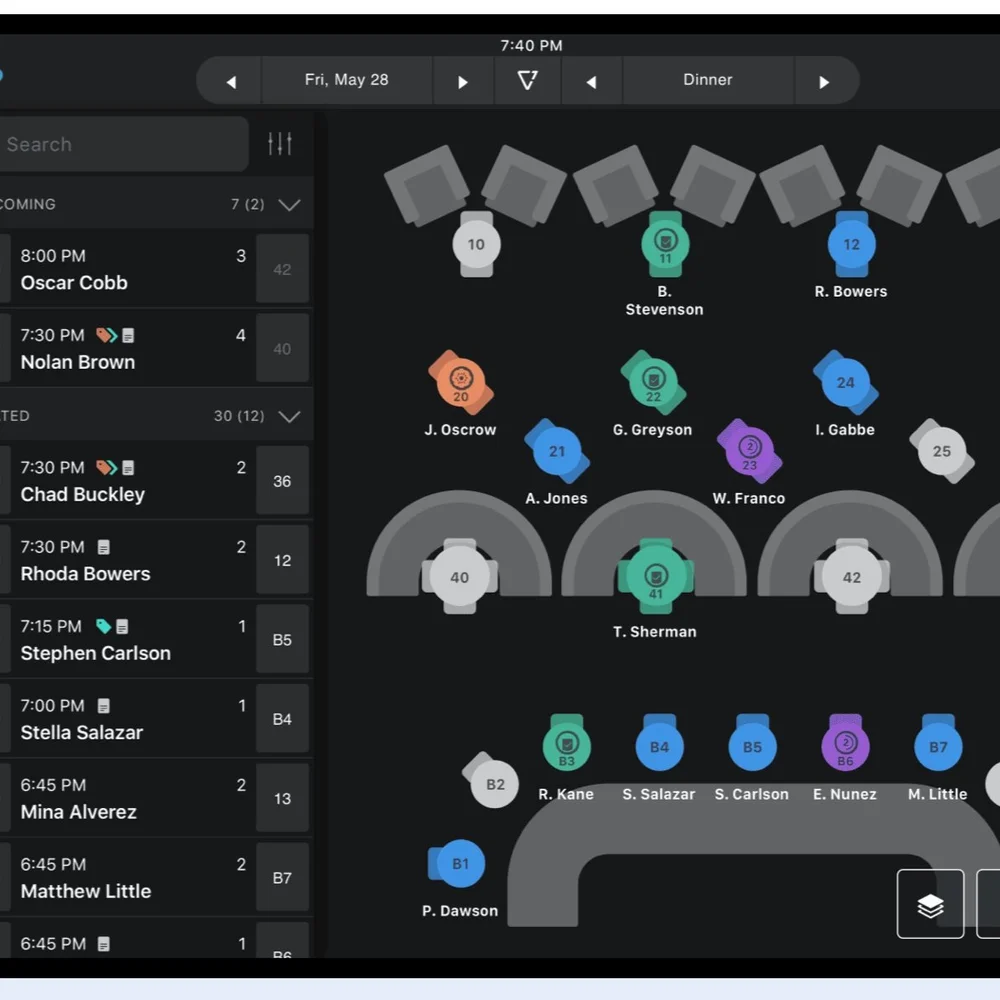Image resolution: width=1000 pixels, height=1000 pixels.
Task: Open the filter funnel icon in top bar
Action: coord(528,80)
